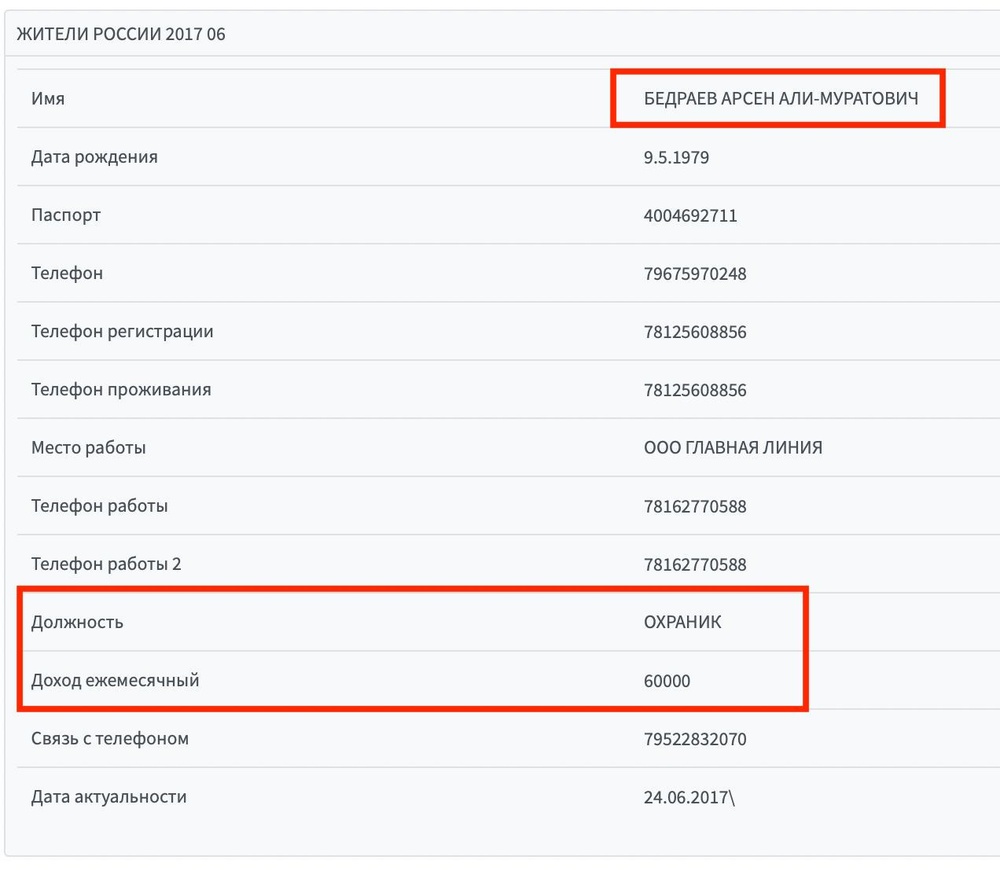
Task: Select the date beside Дата актуальности
Action: [689, 798]
